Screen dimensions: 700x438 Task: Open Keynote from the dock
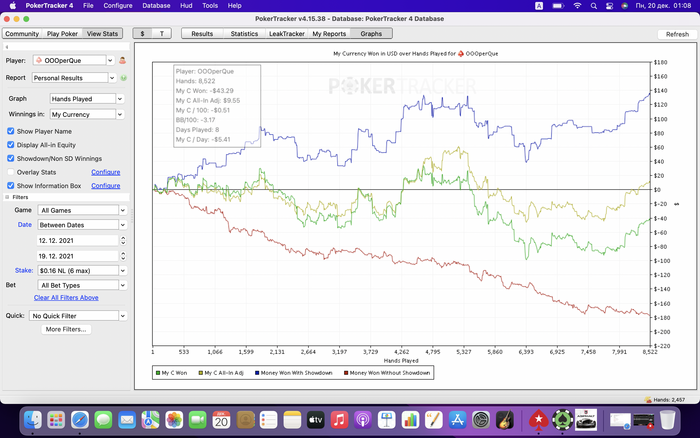(x=387, y=420)
